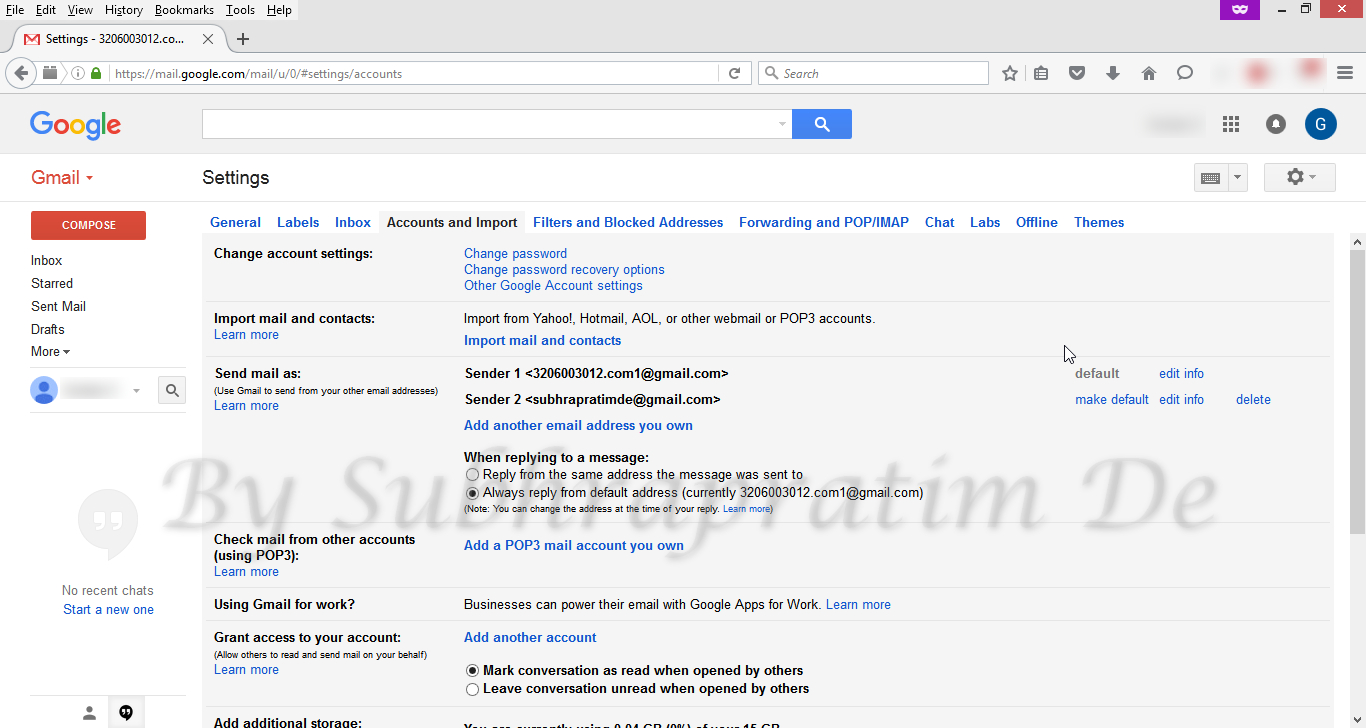Delete the Sender 2 address
The height and width of the screenshot is (728, 1366).
[x=1253, y=400]
